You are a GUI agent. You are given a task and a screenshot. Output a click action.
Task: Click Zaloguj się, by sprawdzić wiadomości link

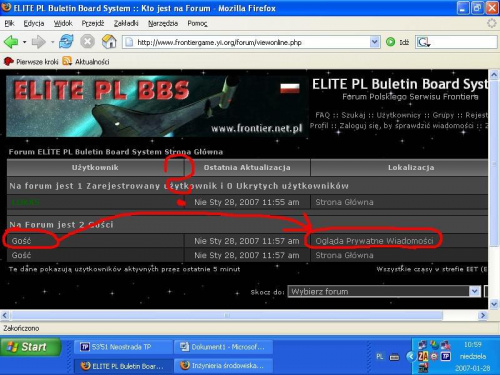point(406,126)
